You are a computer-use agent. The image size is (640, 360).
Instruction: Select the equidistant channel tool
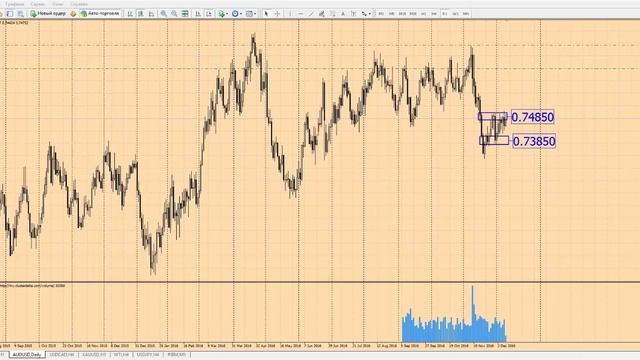point(322,14)
